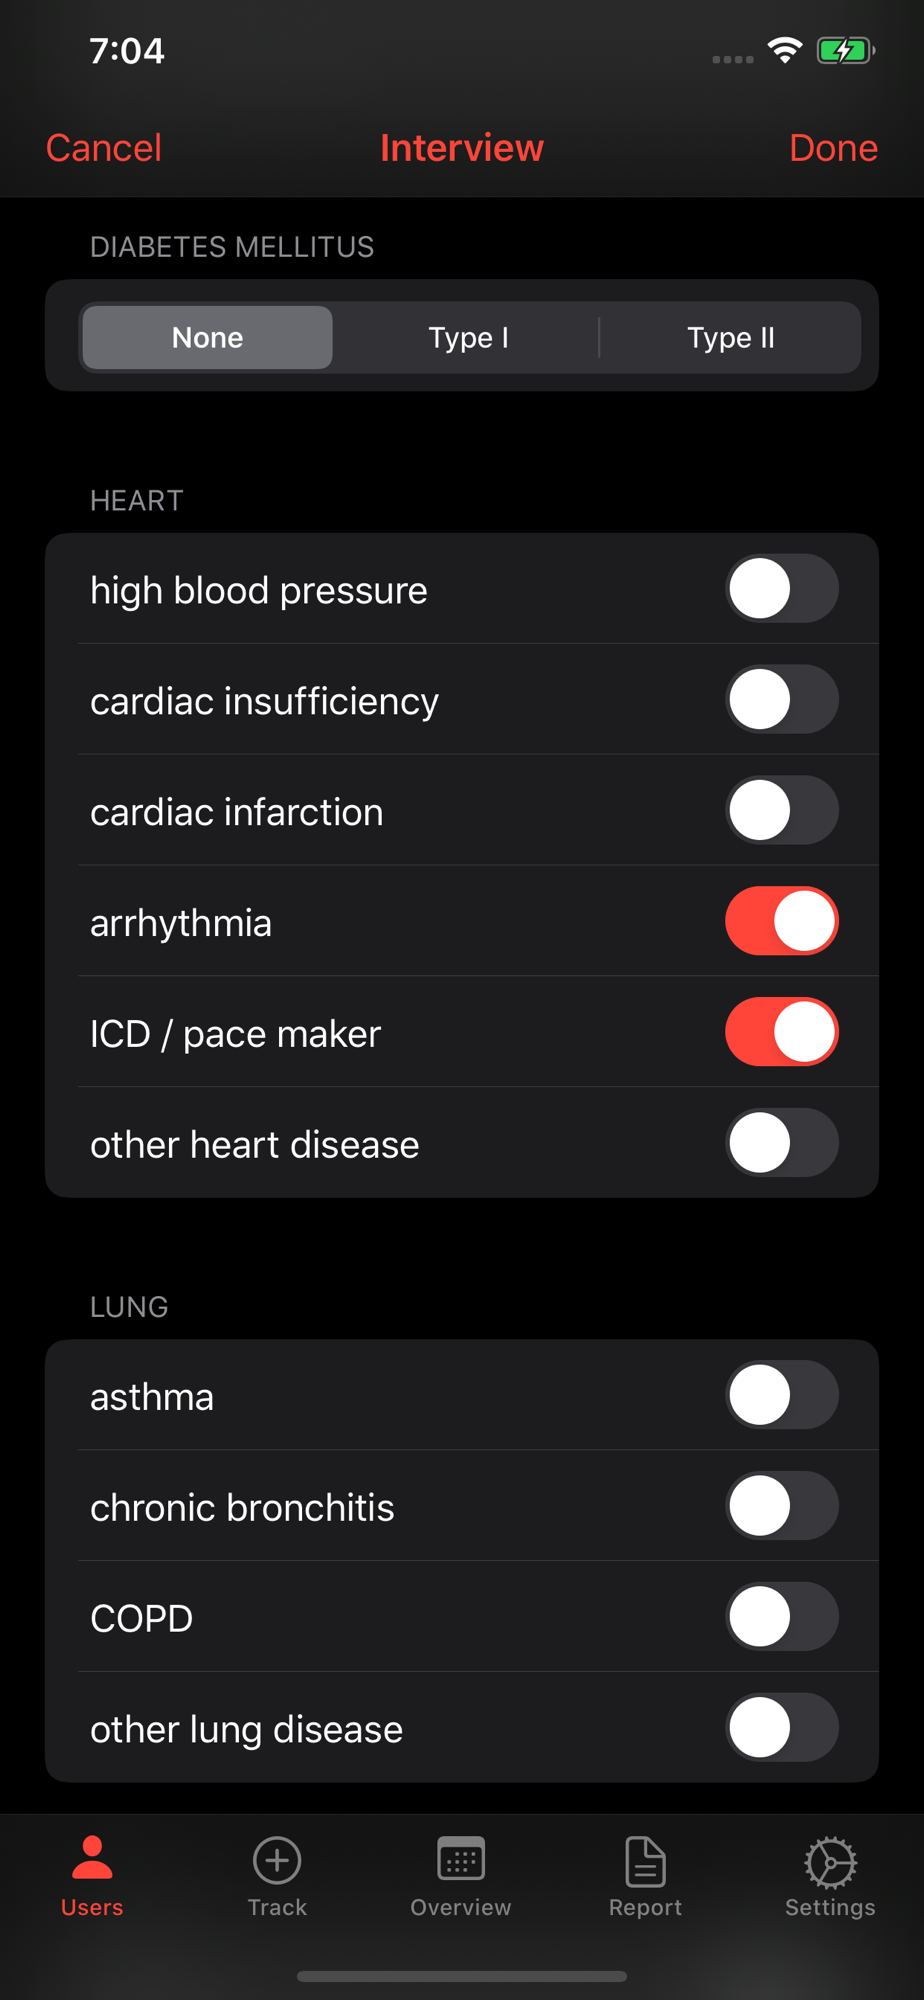Image resolution: width=924 pixels, height=2000 pixels.
Task: Choose the None diabetes segment
Action: click(x=207, y=337)
